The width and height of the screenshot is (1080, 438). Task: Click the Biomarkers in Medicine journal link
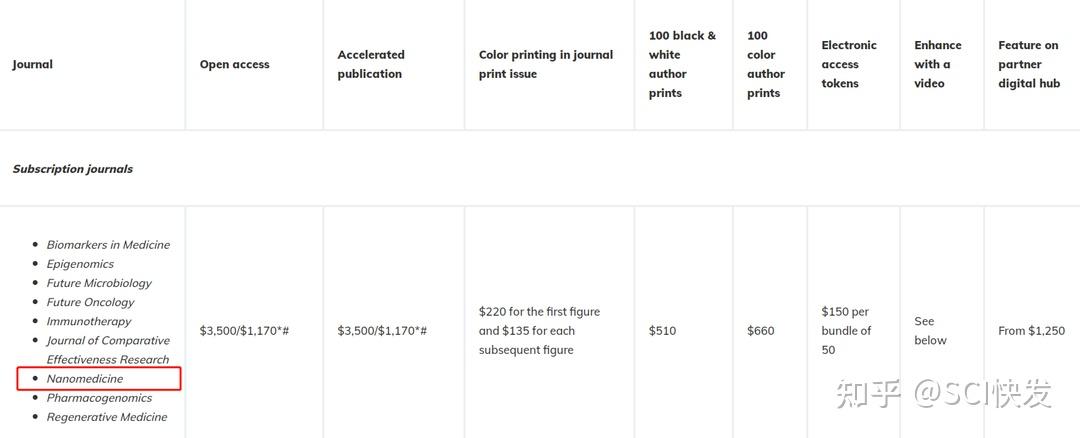coord(108,245)
